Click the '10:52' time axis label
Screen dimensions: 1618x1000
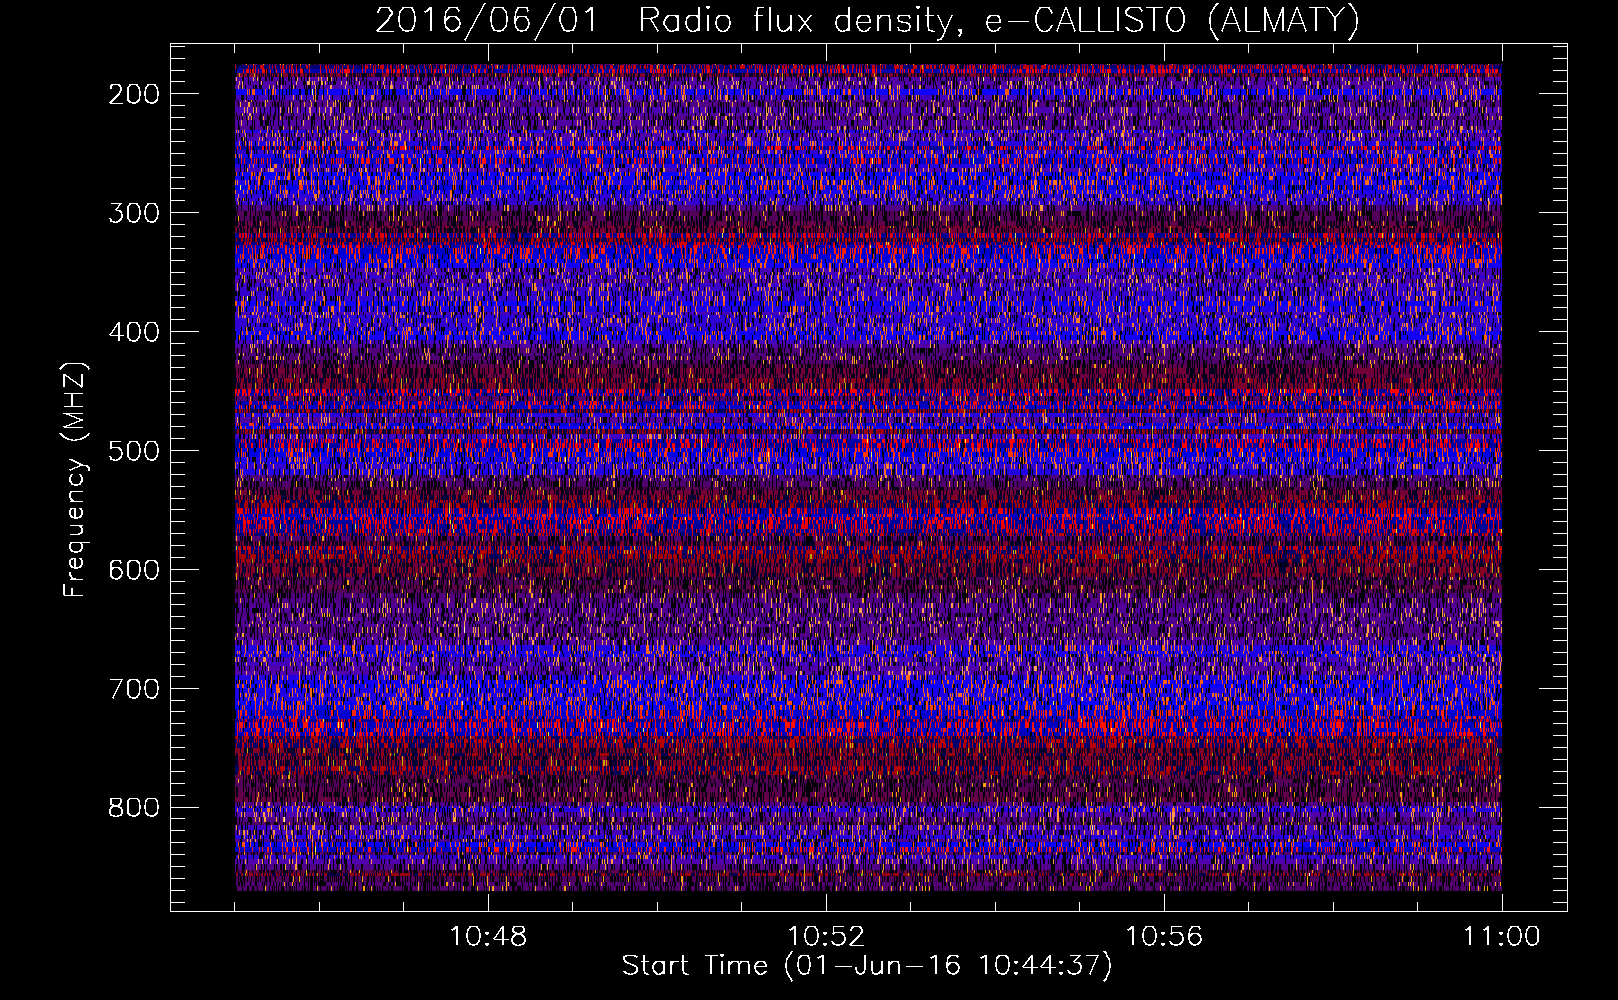[826, 937]
